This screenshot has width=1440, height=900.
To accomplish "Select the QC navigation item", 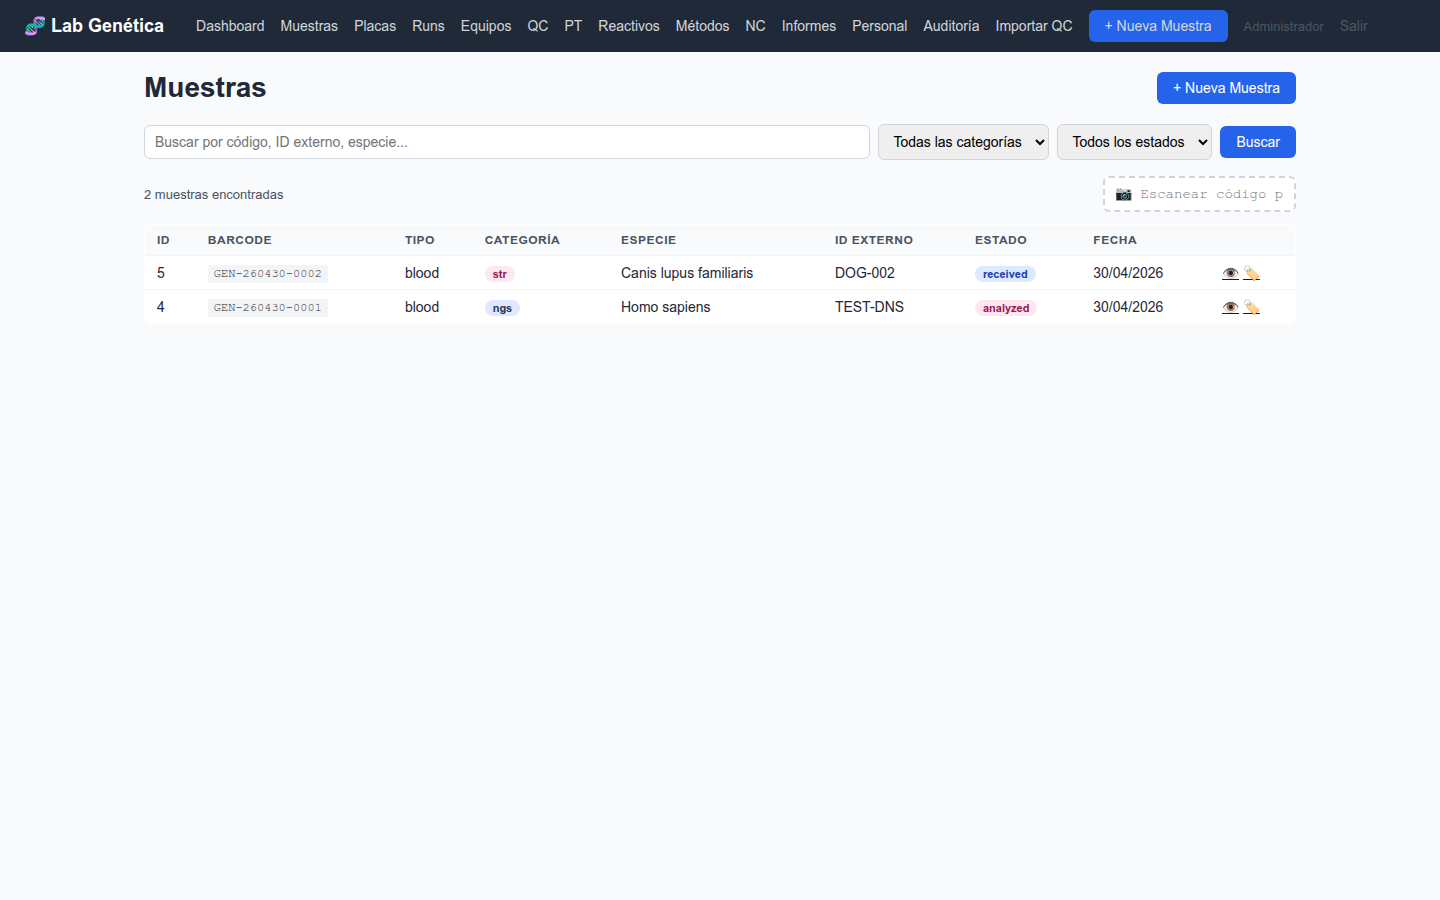I will [538, 26].
